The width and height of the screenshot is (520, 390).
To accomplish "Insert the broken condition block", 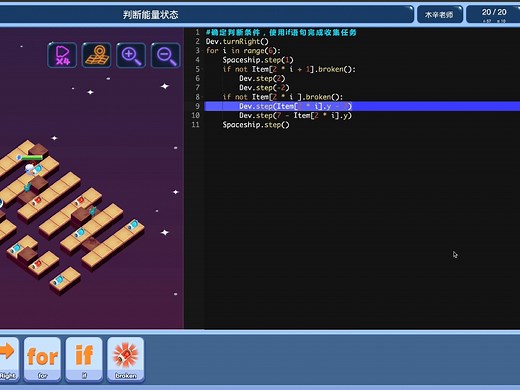I will tap(126, 359).
